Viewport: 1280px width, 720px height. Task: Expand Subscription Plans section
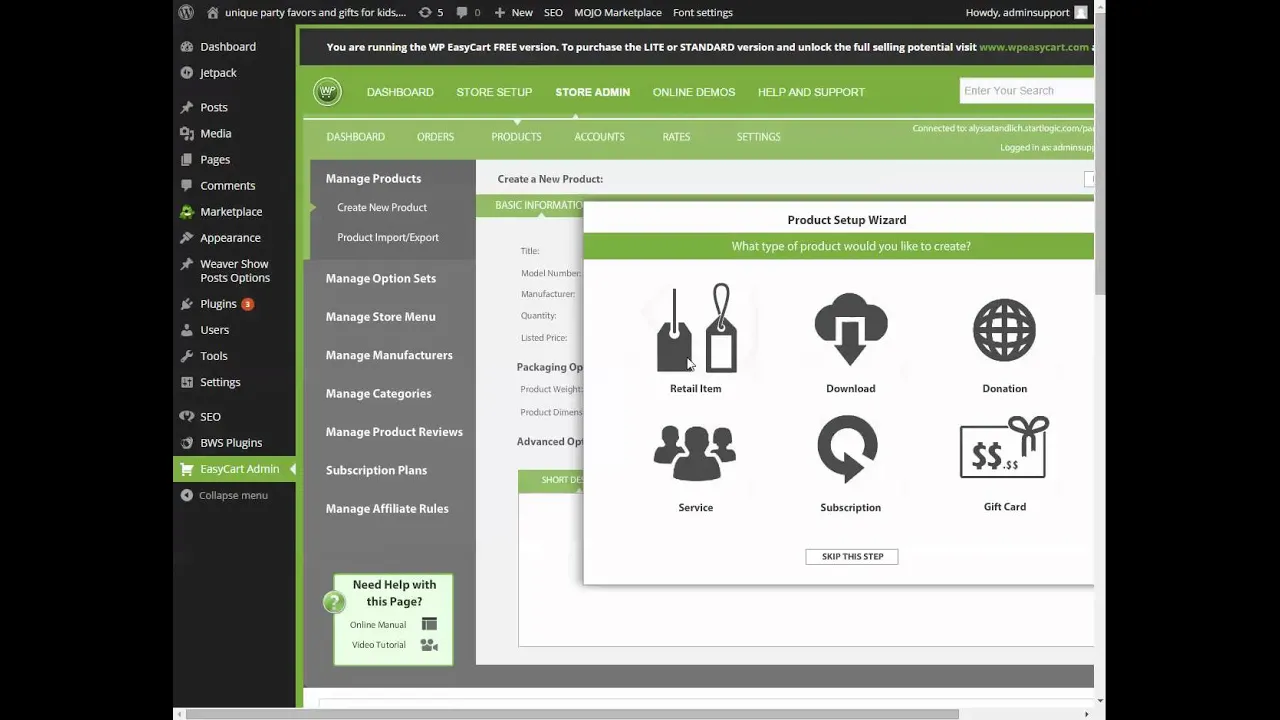point(376,470)
